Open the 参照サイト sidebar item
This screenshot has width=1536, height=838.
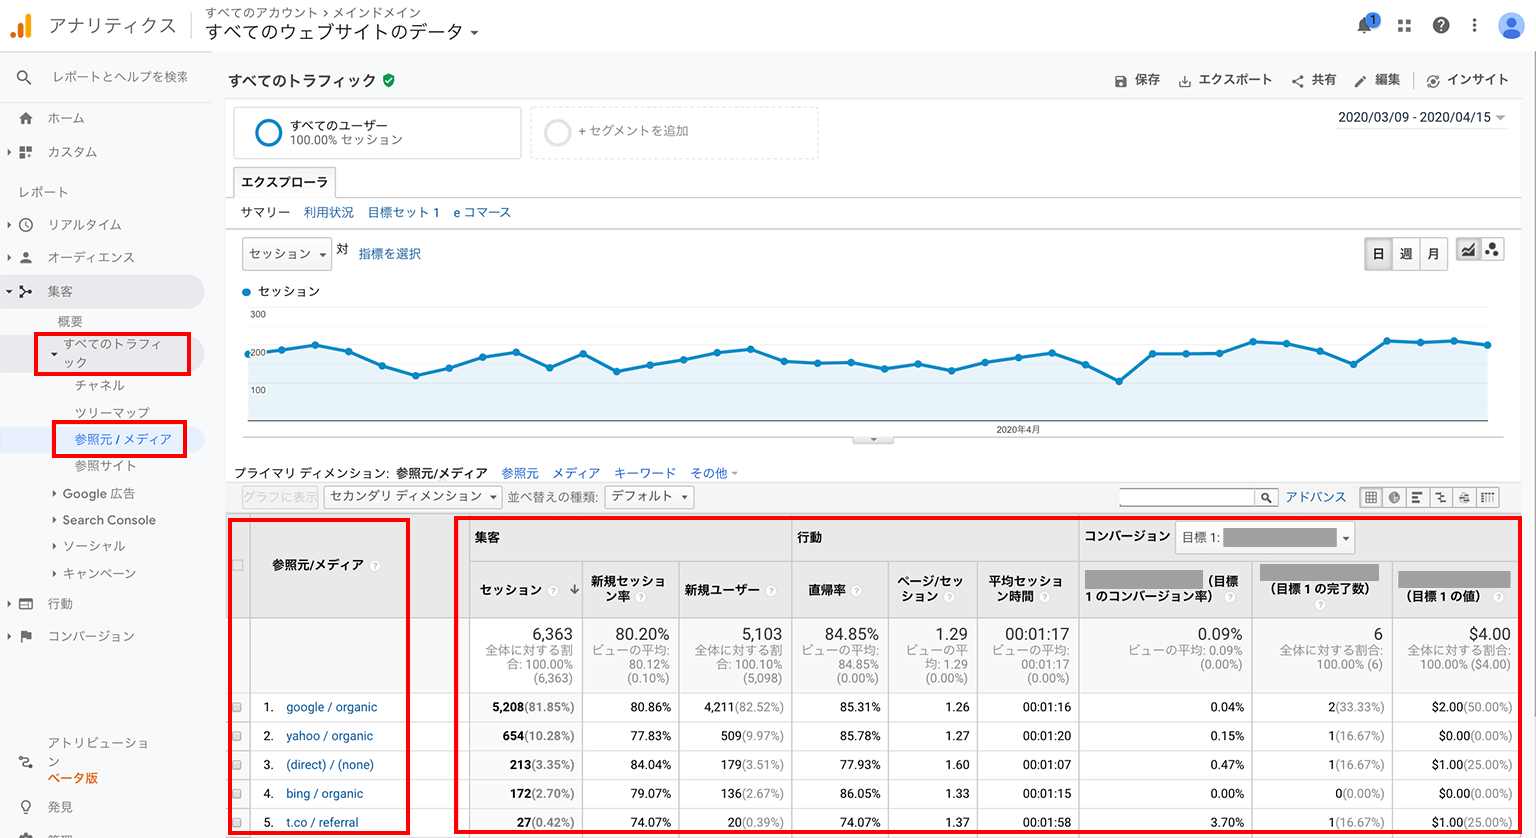pyautogui.click(x=105, y=466)
